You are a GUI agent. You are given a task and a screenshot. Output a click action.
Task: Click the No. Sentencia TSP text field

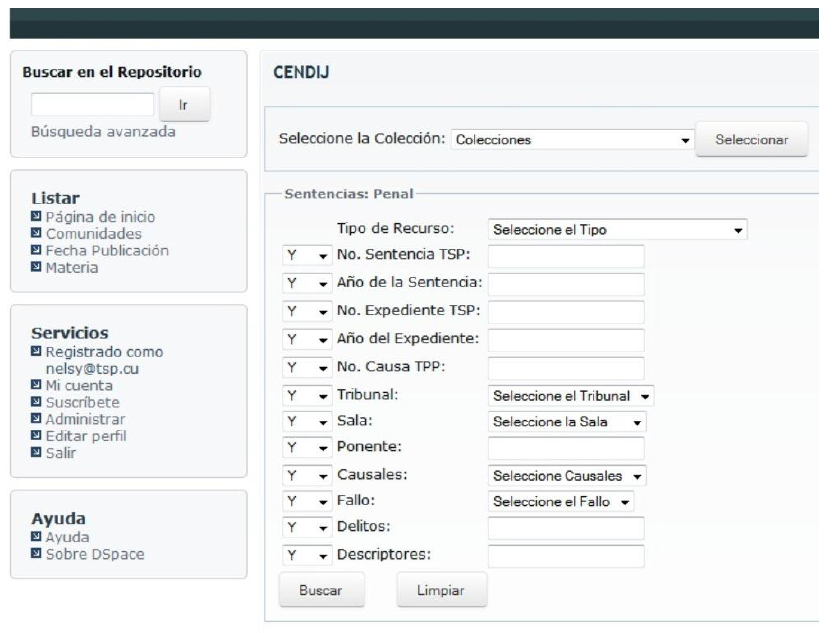click(x=566, y=257)
